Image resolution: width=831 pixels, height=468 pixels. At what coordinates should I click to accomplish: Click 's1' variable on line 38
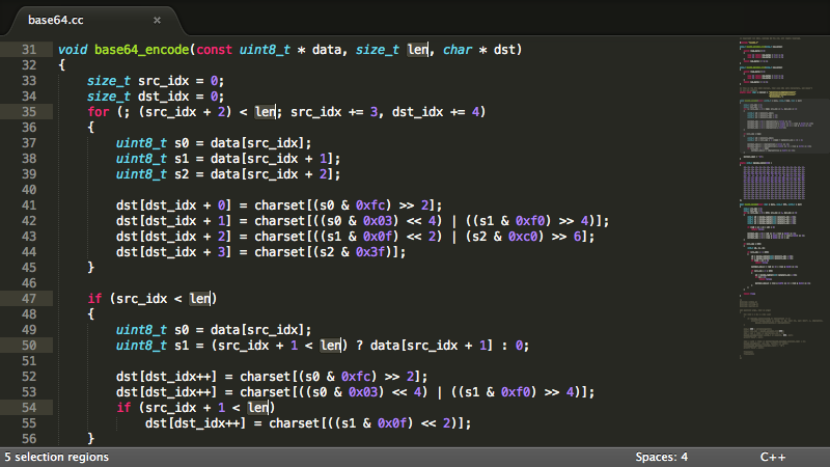181,158
